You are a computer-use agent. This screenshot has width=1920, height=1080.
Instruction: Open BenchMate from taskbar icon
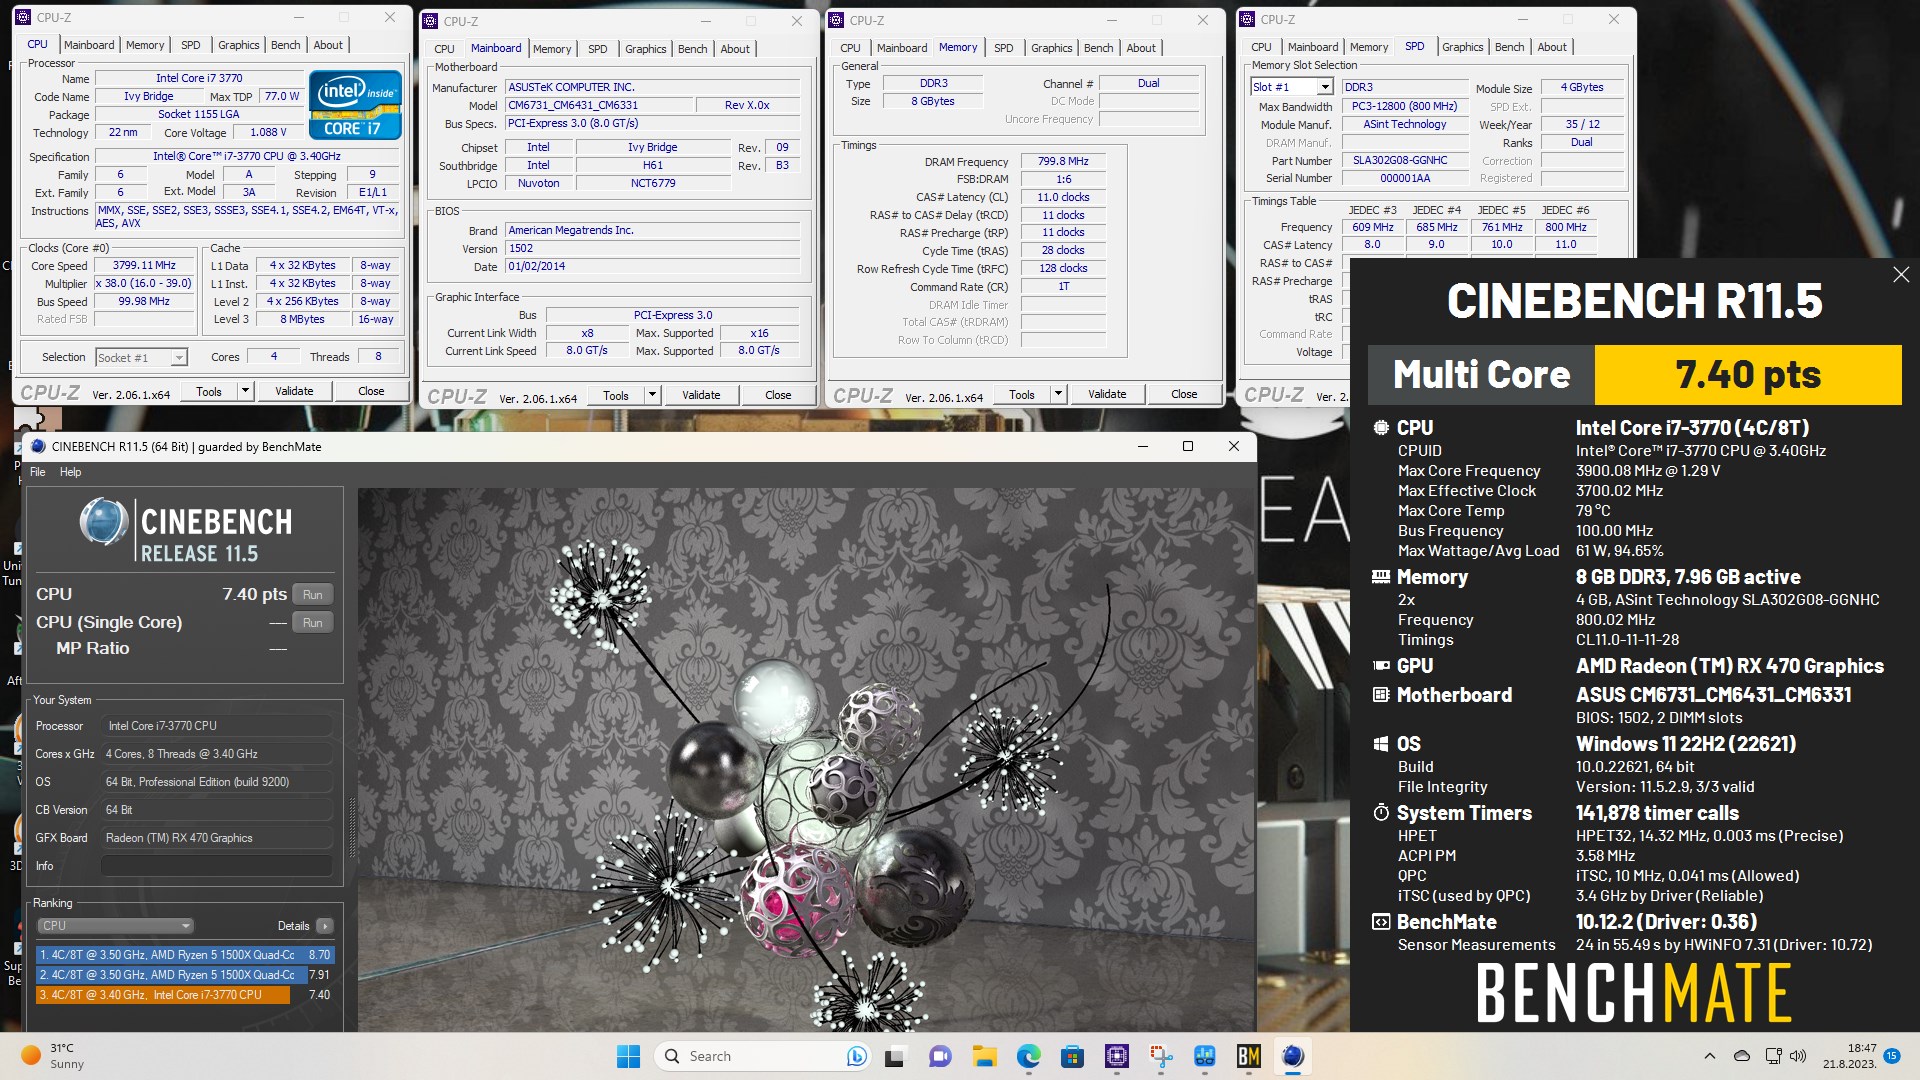click(x=1249, y=1056)
